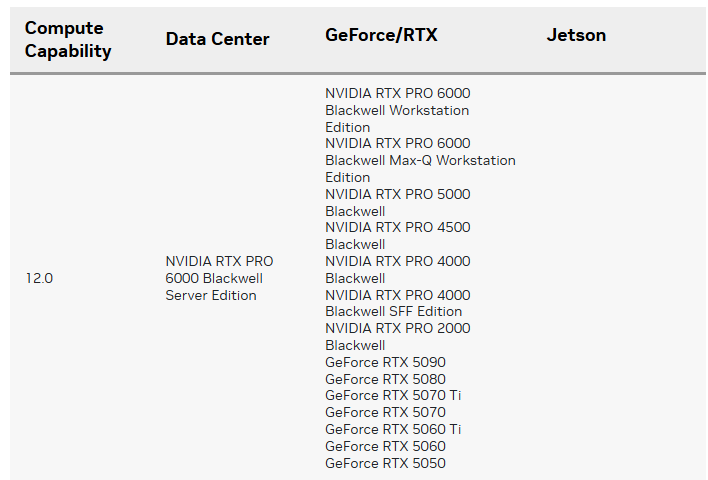Viewport: 708px width, 480px height.
Task: Click RTX PRO 6000 Blackwell Workstation Edition text
Action: [x=397, y=110]
